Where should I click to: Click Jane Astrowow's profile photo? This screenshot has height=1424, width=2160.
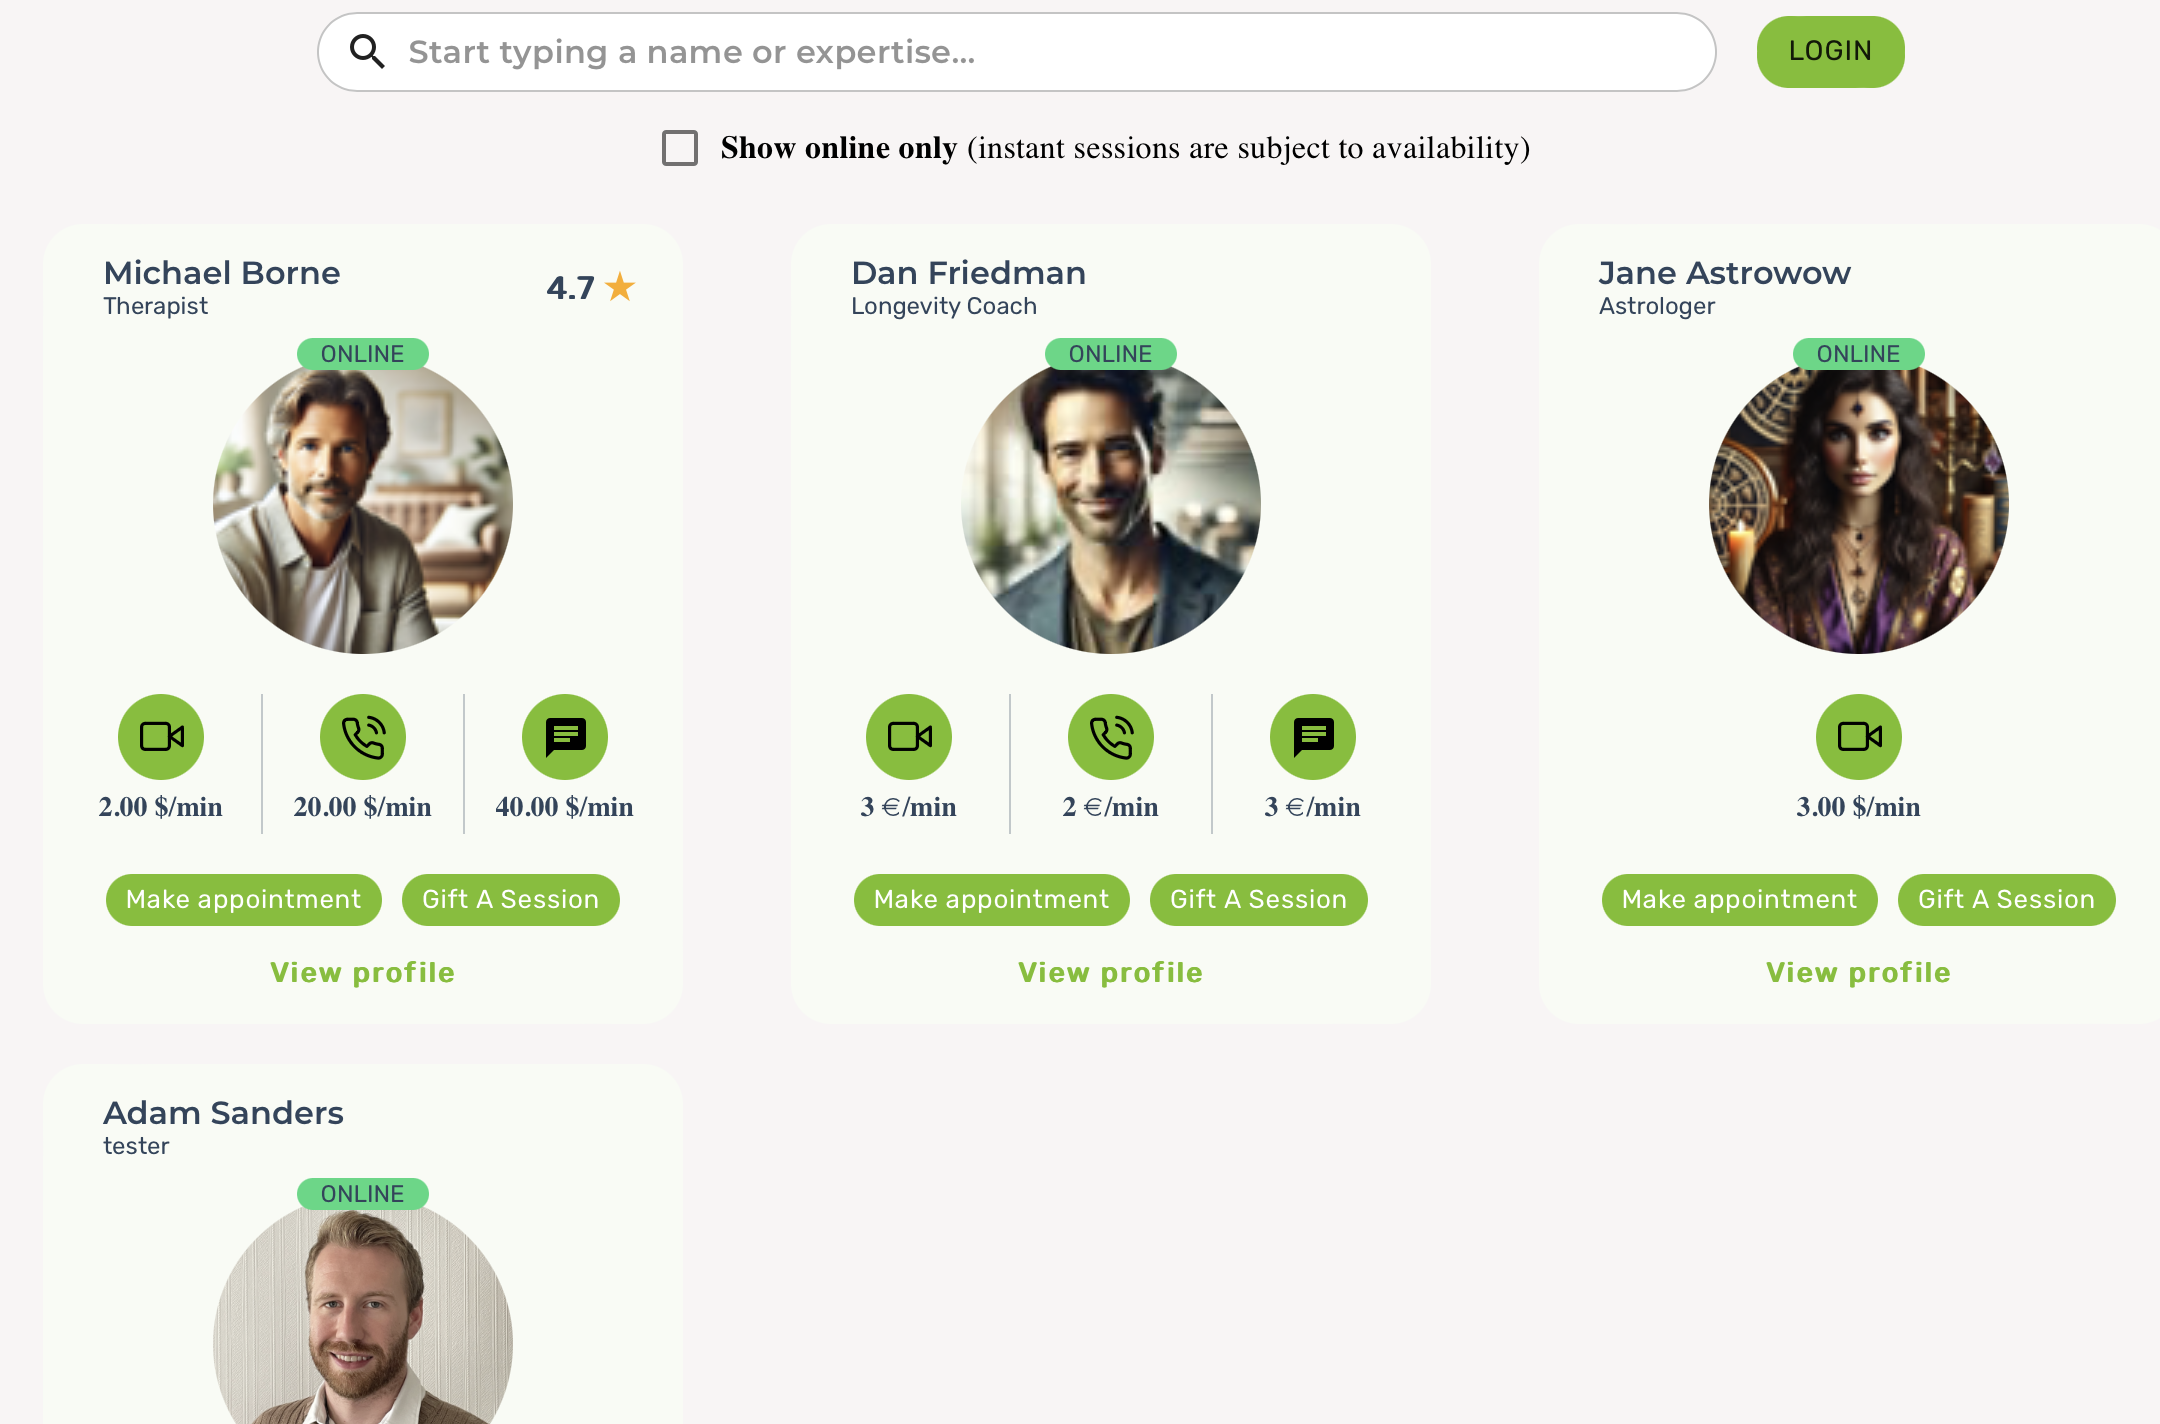pyautogui.click(x=1859, y=505)
